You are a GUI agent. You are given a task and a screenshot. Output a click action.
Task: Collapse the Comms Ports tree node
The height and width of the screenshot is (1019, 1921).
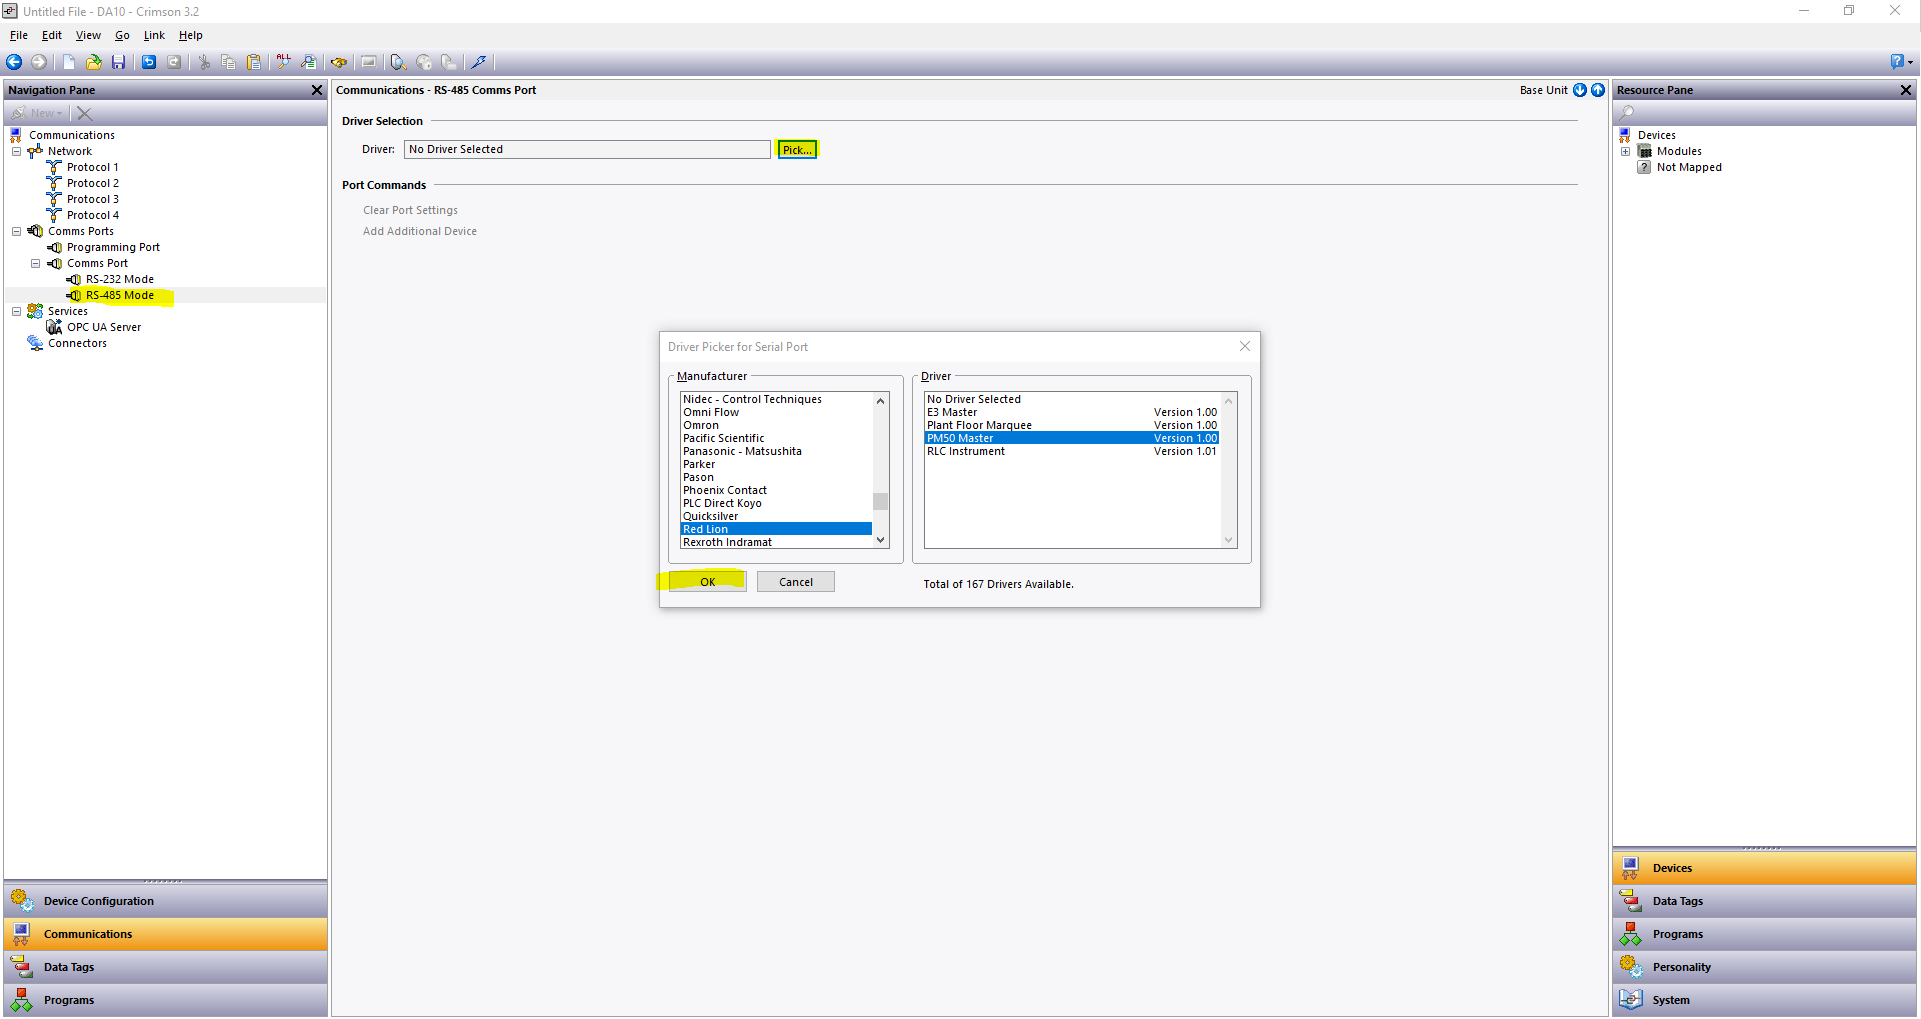16,231
